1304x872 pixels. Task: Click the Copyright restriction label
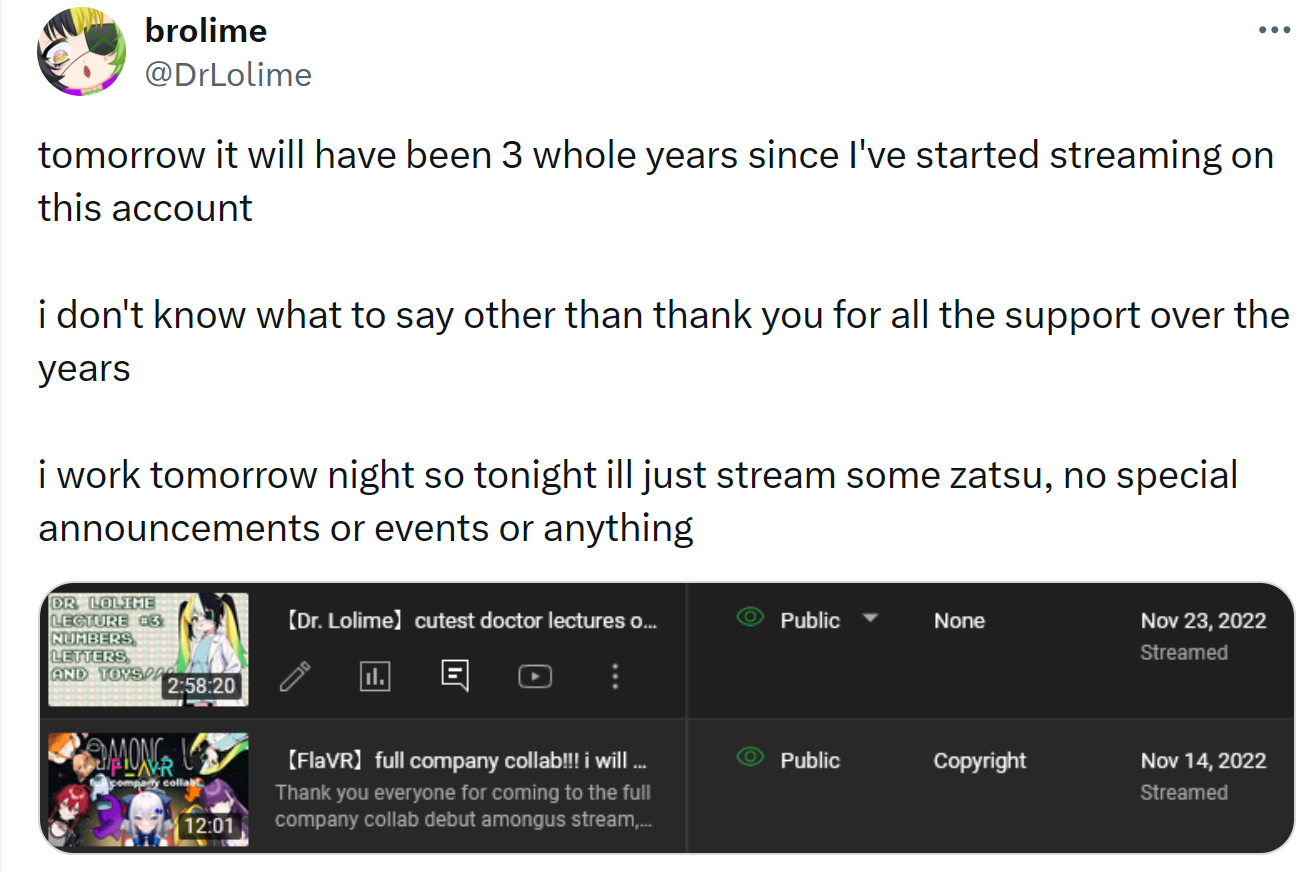click(979, 760)
